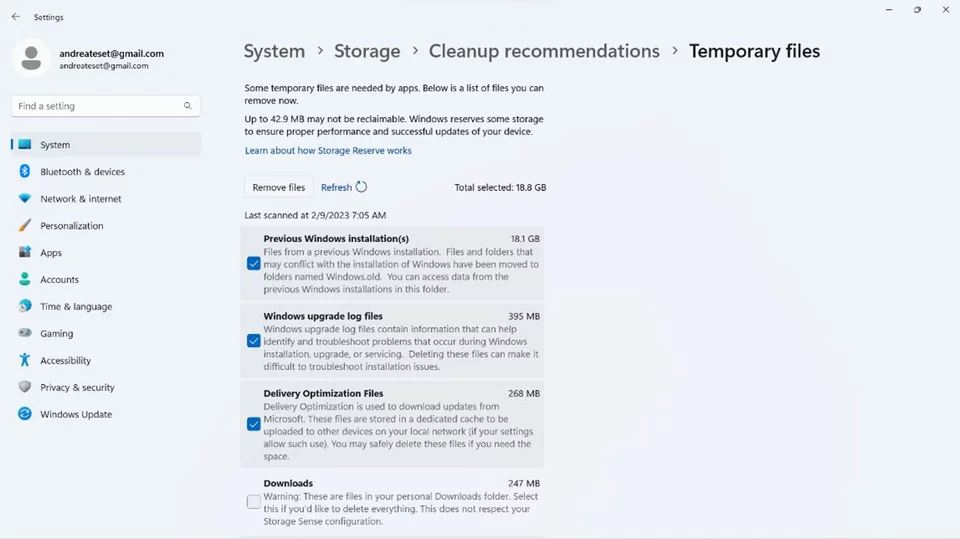This screenshot has width=960, height=539.
Task: Click the Find a setting search box
Action: [x=105, y=106]
